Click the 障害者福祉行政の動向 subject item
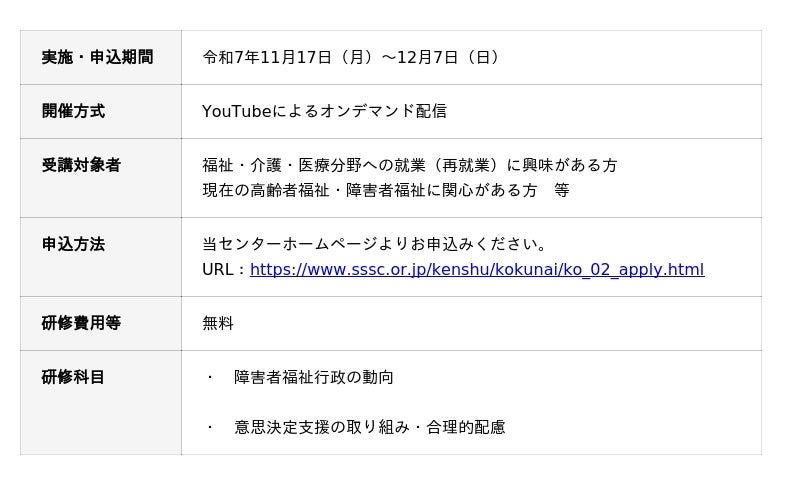The height and width of the screenshot is (485, 800). click(314, 377)
